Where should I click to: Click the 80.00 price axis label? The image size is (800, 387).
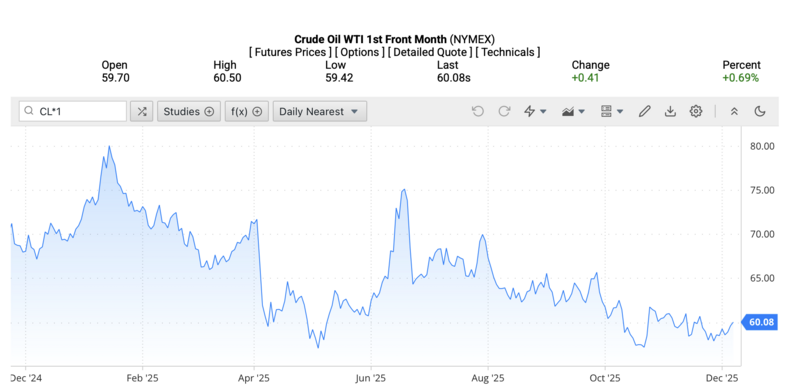click(762, 146)
